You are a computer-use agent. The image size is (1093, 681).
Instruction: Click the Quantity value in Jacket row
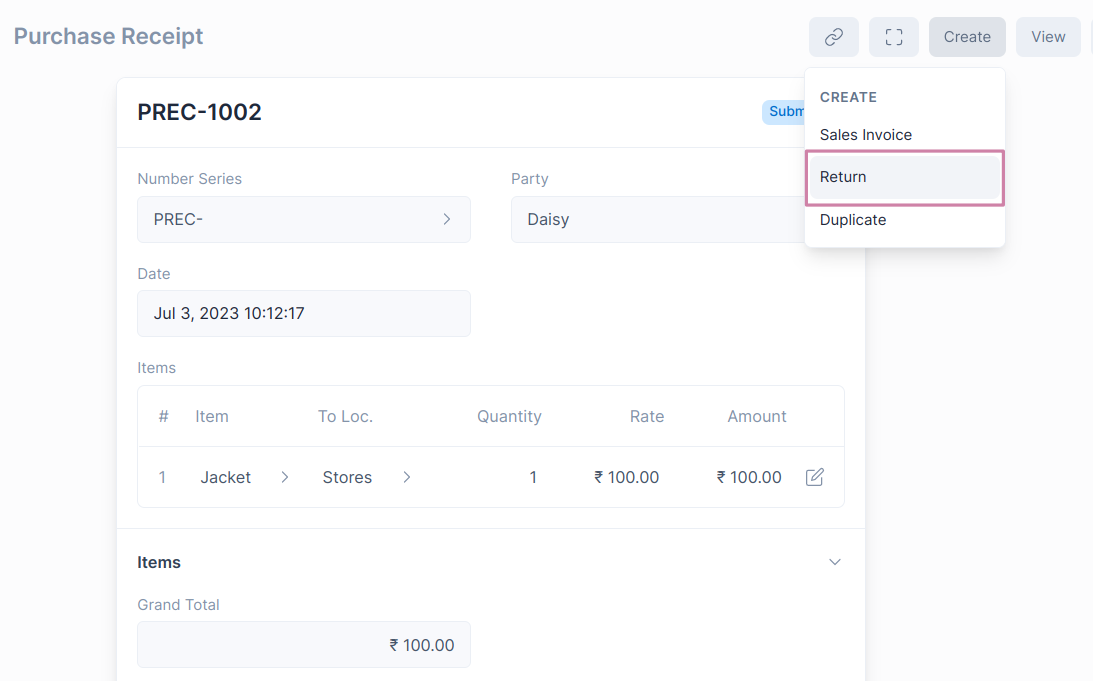point(532,477)
